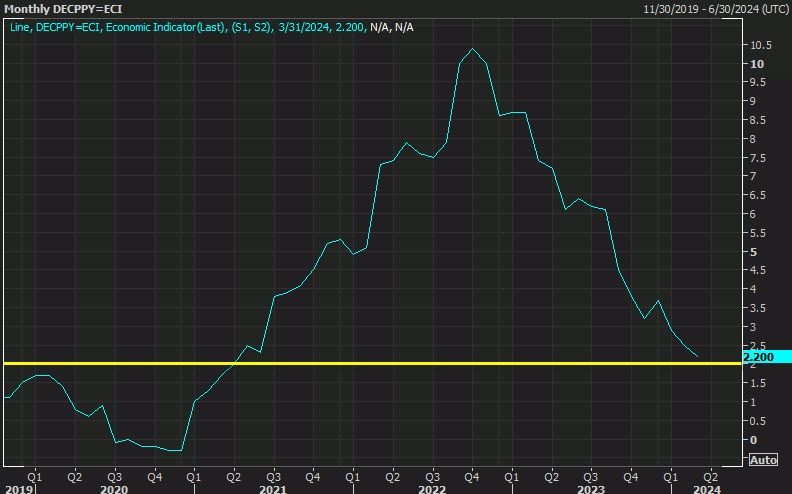
Task: Select the 2023 year label on time axis
Action: (x=590, y=488)
